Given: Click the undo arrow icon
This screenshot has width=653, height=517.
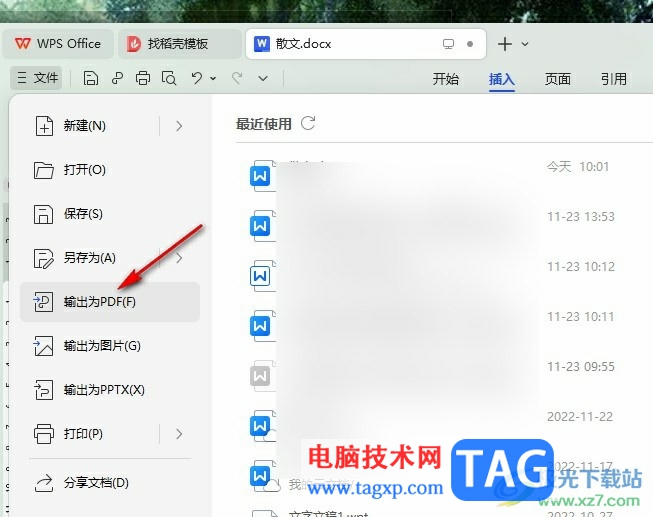Looking at the screenshot, I should (197, 78).
